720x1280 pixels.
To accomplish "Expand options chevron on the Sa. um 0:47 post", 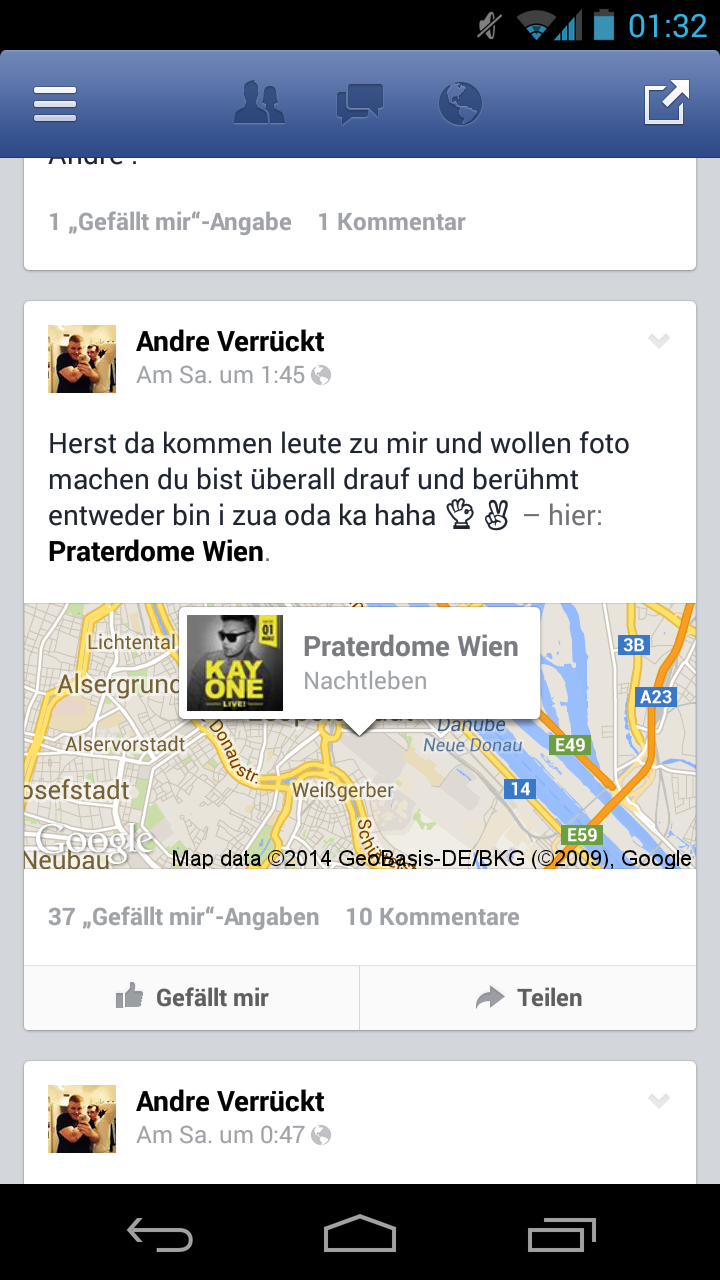I will pyautogui.click(x=658, y=1101).
